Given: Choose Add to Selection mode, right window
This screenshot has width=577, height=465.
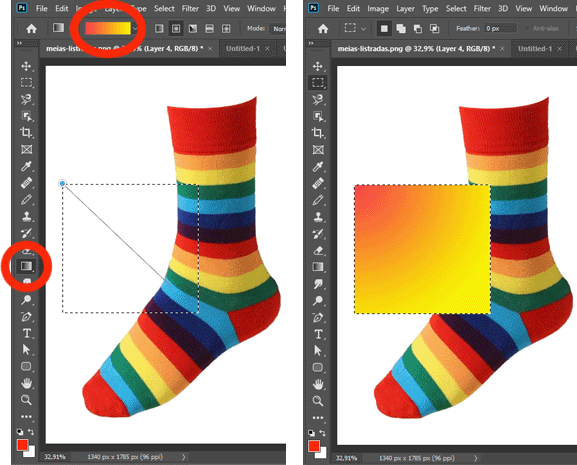Looking at the screenshot, I should pyautogui.click(x=401, y=28).
